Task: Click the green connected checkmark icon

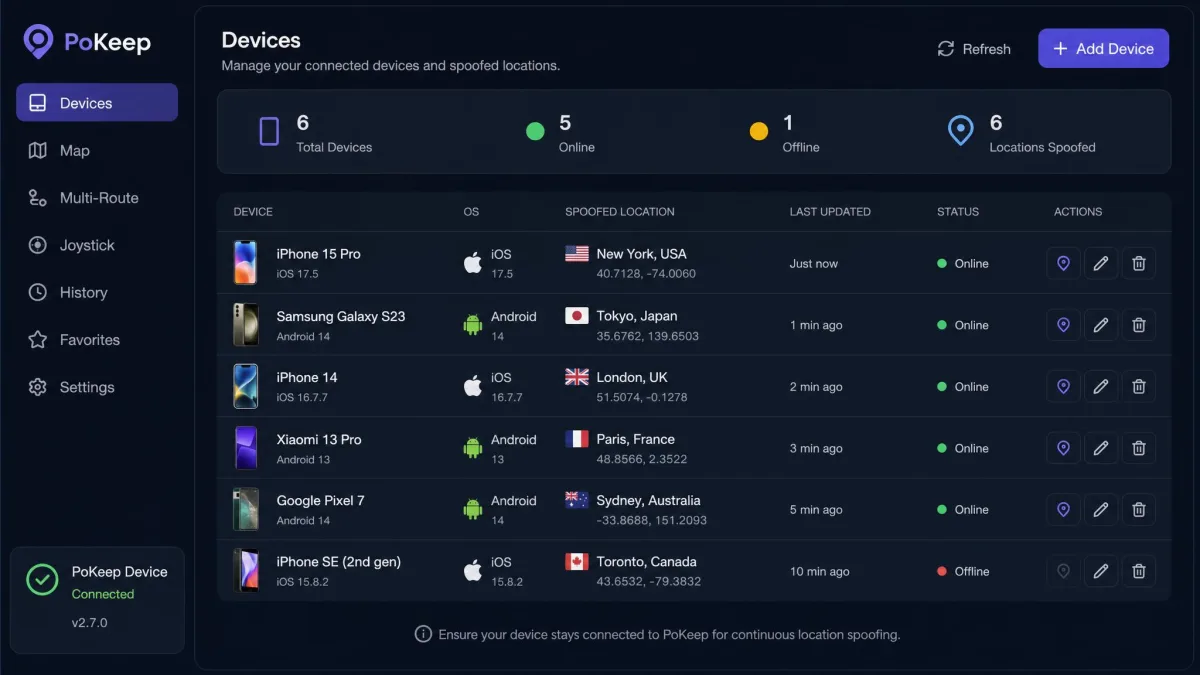Action: (x=42, y=580)
